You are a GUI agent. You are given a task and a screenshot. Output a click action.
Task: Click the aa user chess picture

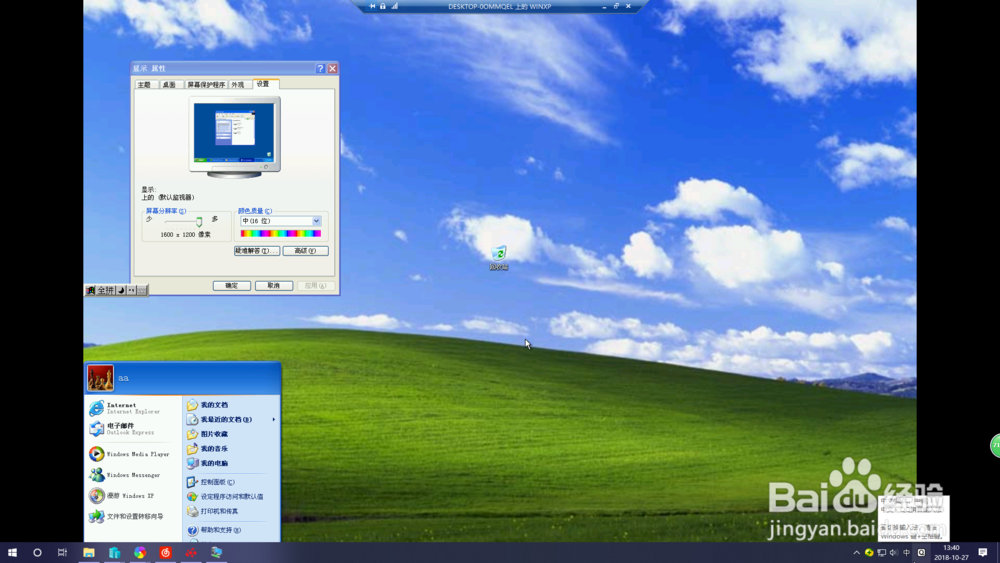(x=100, y=378)
